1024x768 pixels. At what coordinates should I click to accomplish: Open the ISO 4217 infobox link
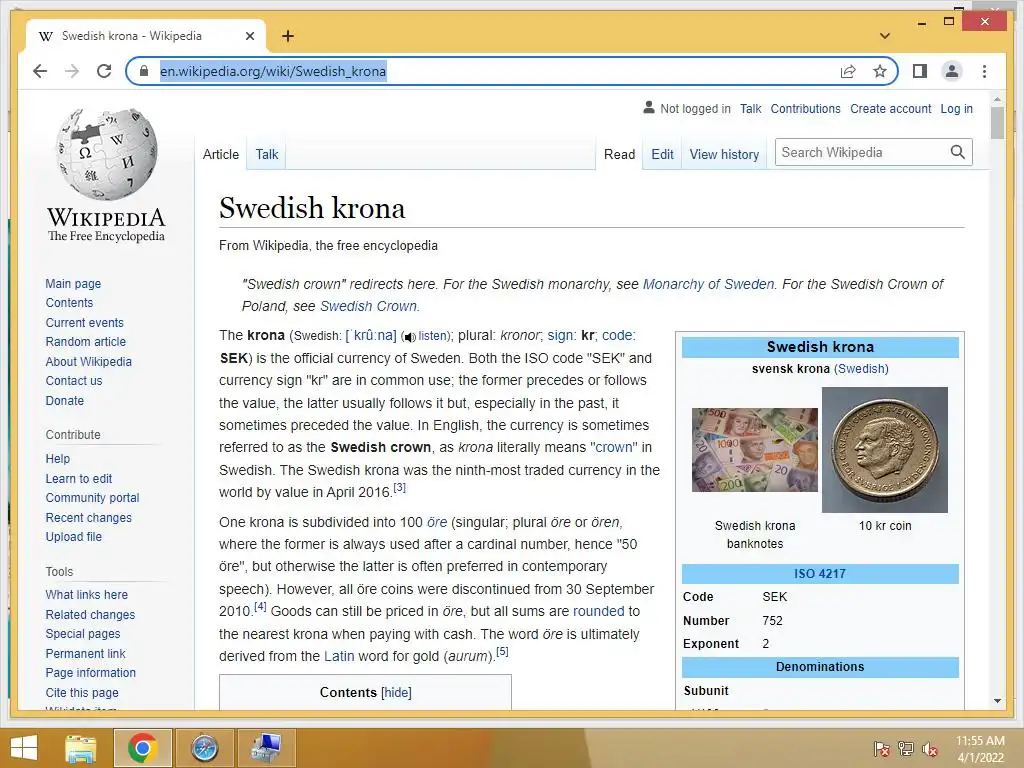820,573
